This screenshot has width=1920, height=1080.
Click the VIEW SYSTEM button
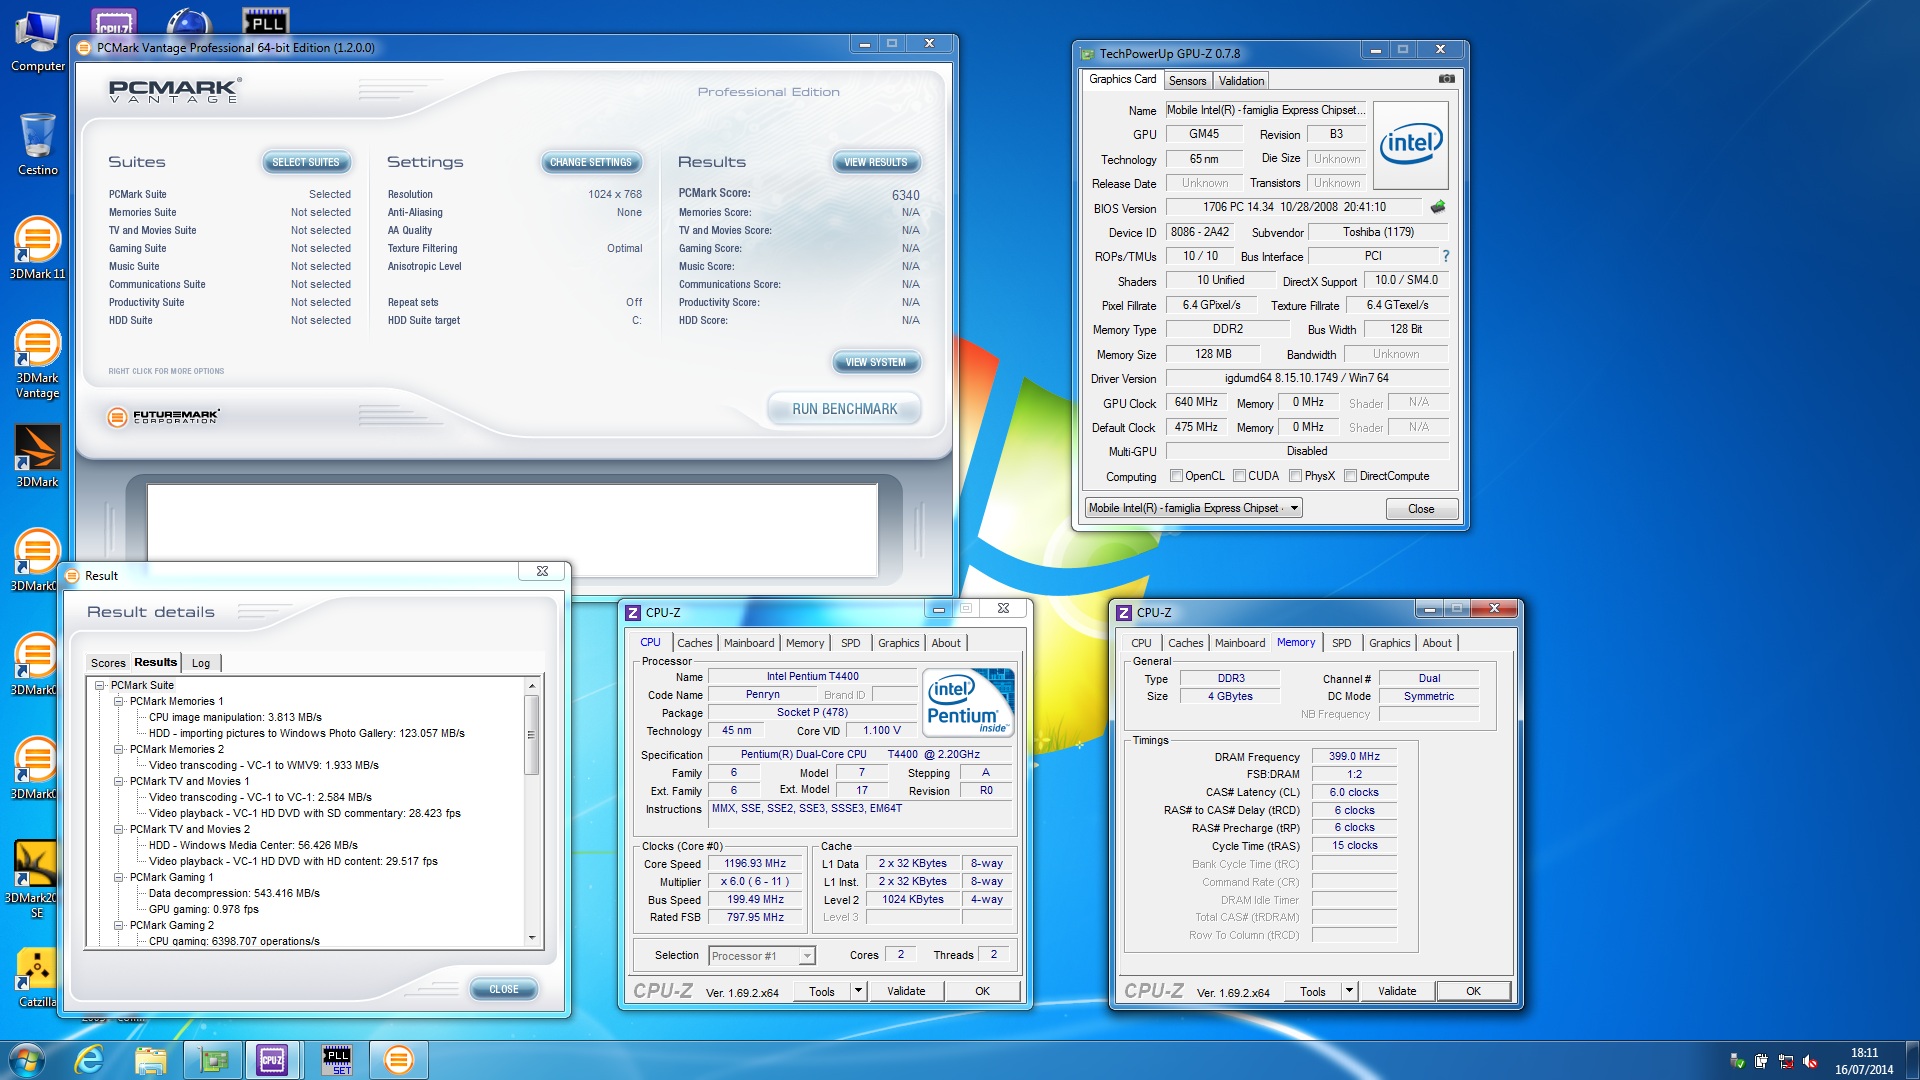point(875,362)
